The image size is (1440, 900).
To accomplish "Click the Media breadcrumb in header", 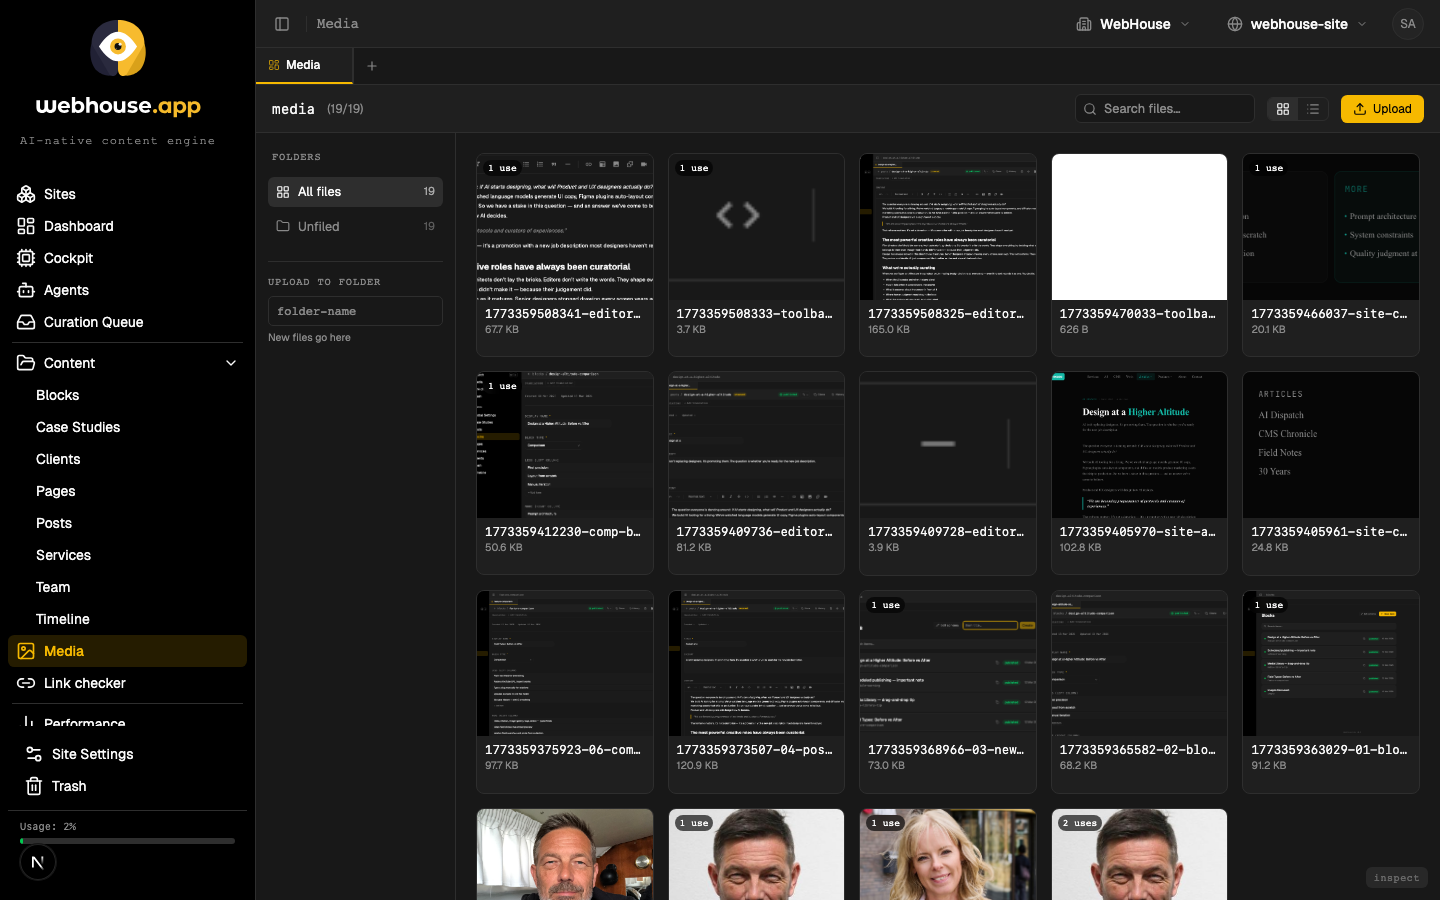I will point(337,24).
